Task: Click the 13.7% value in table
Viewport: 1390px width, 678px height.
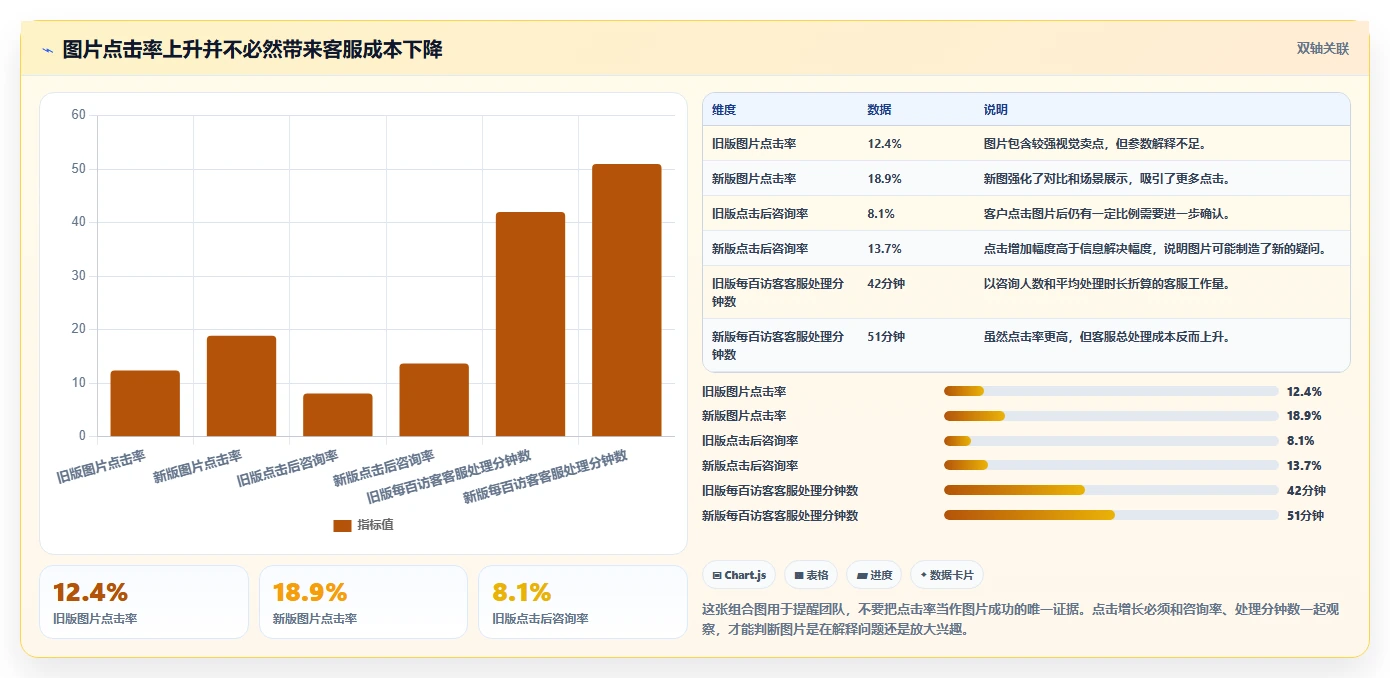Action: (x=885, y=249)
